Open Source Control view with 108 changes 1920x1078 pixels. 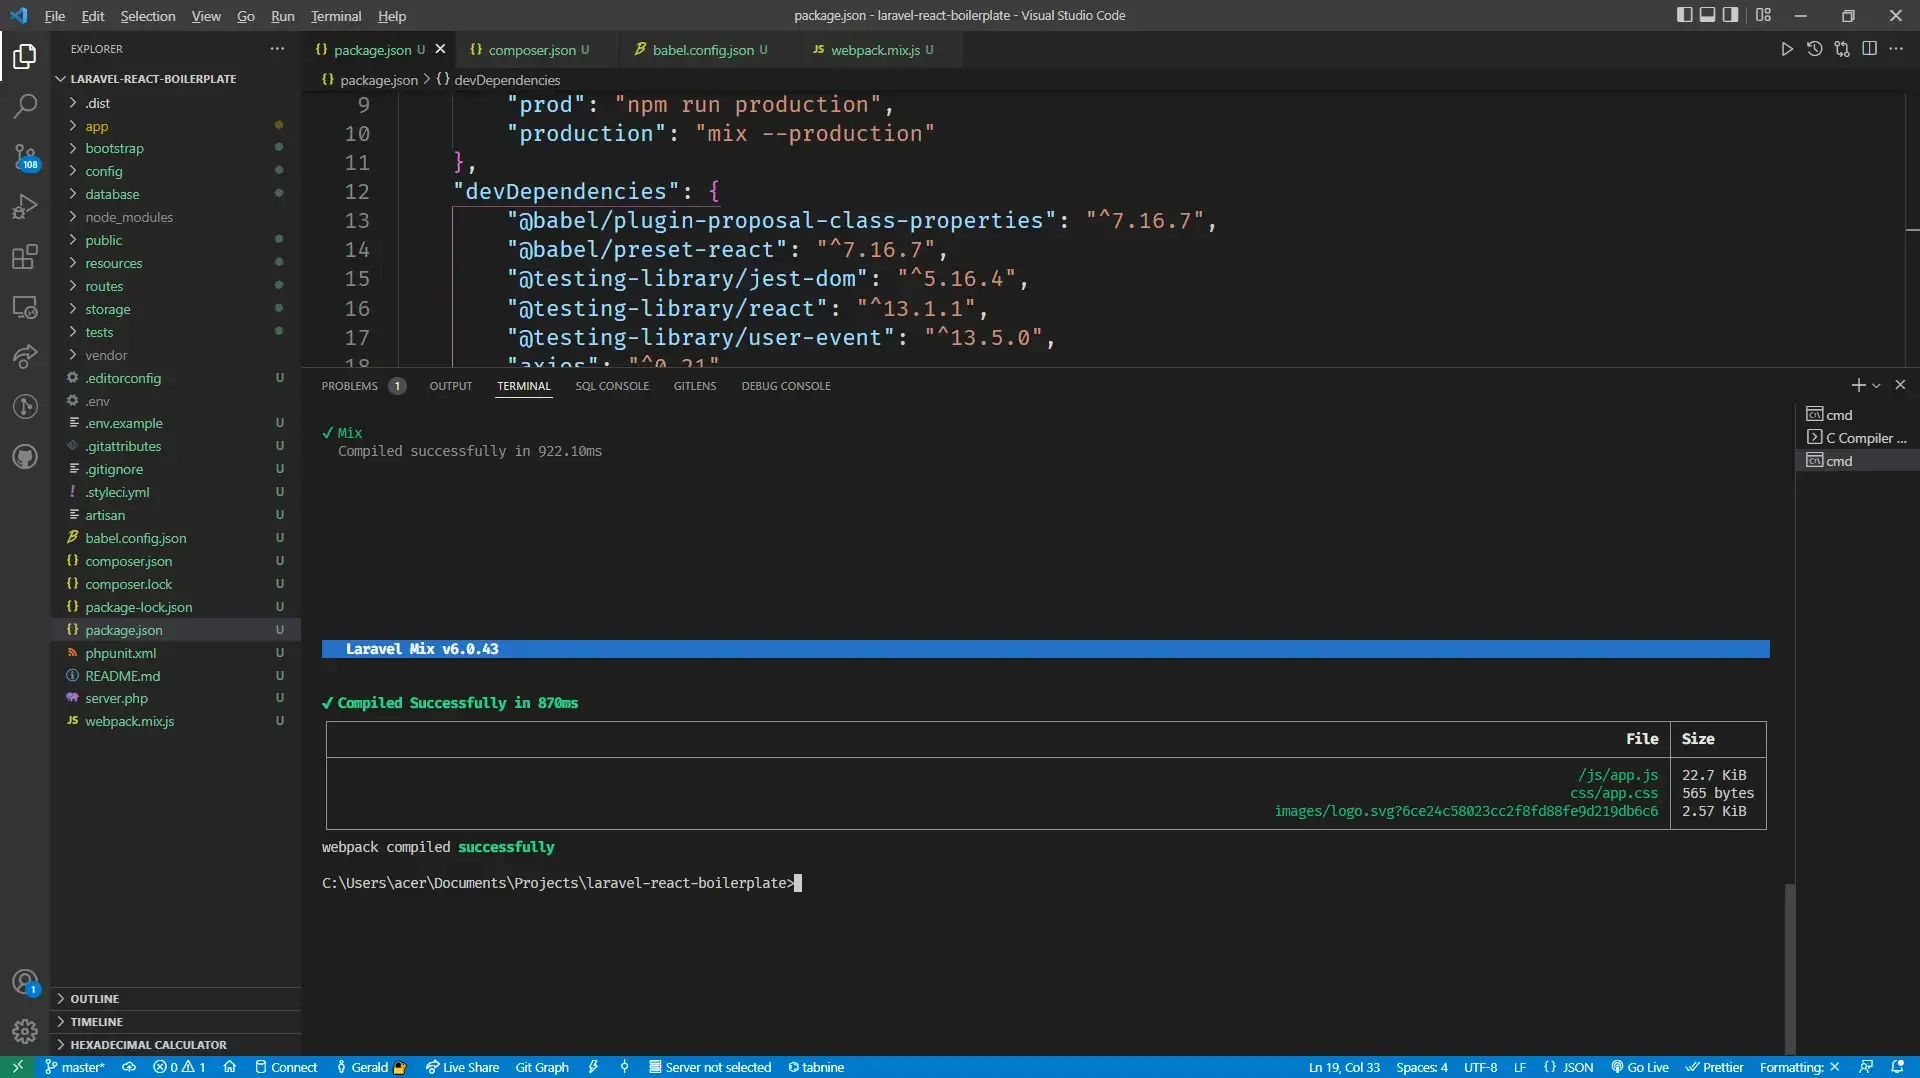coord(25,157)
